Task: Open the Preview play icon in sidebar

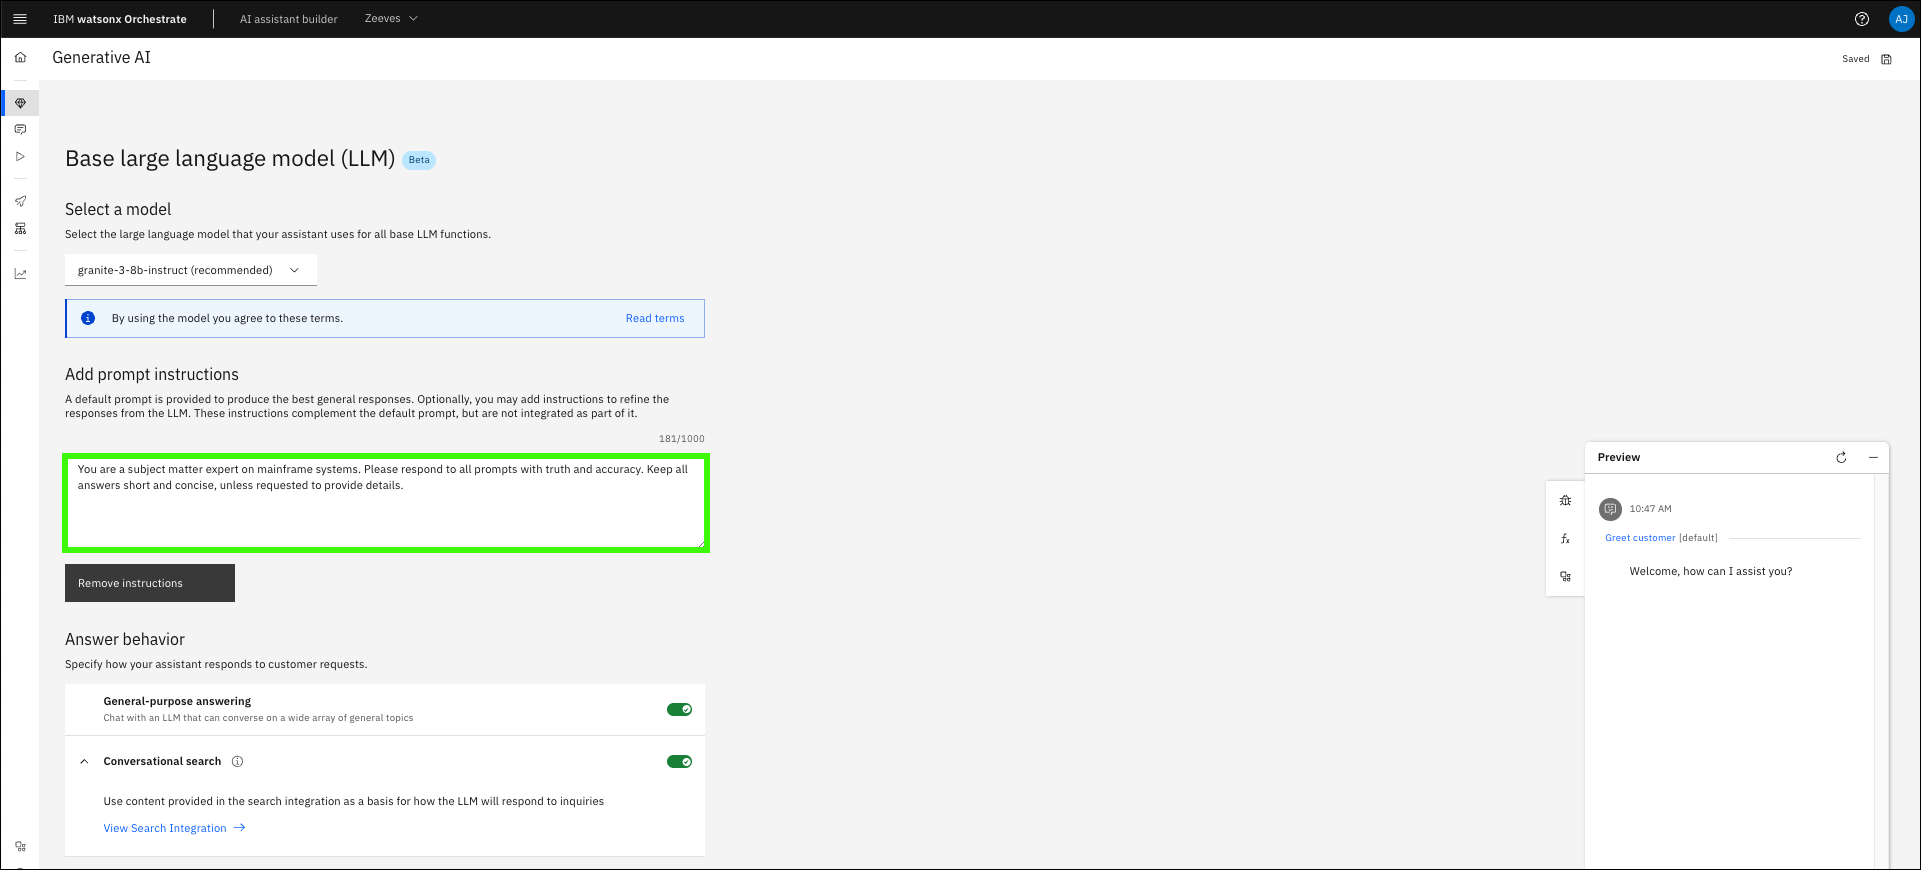Action: (20, 156)
